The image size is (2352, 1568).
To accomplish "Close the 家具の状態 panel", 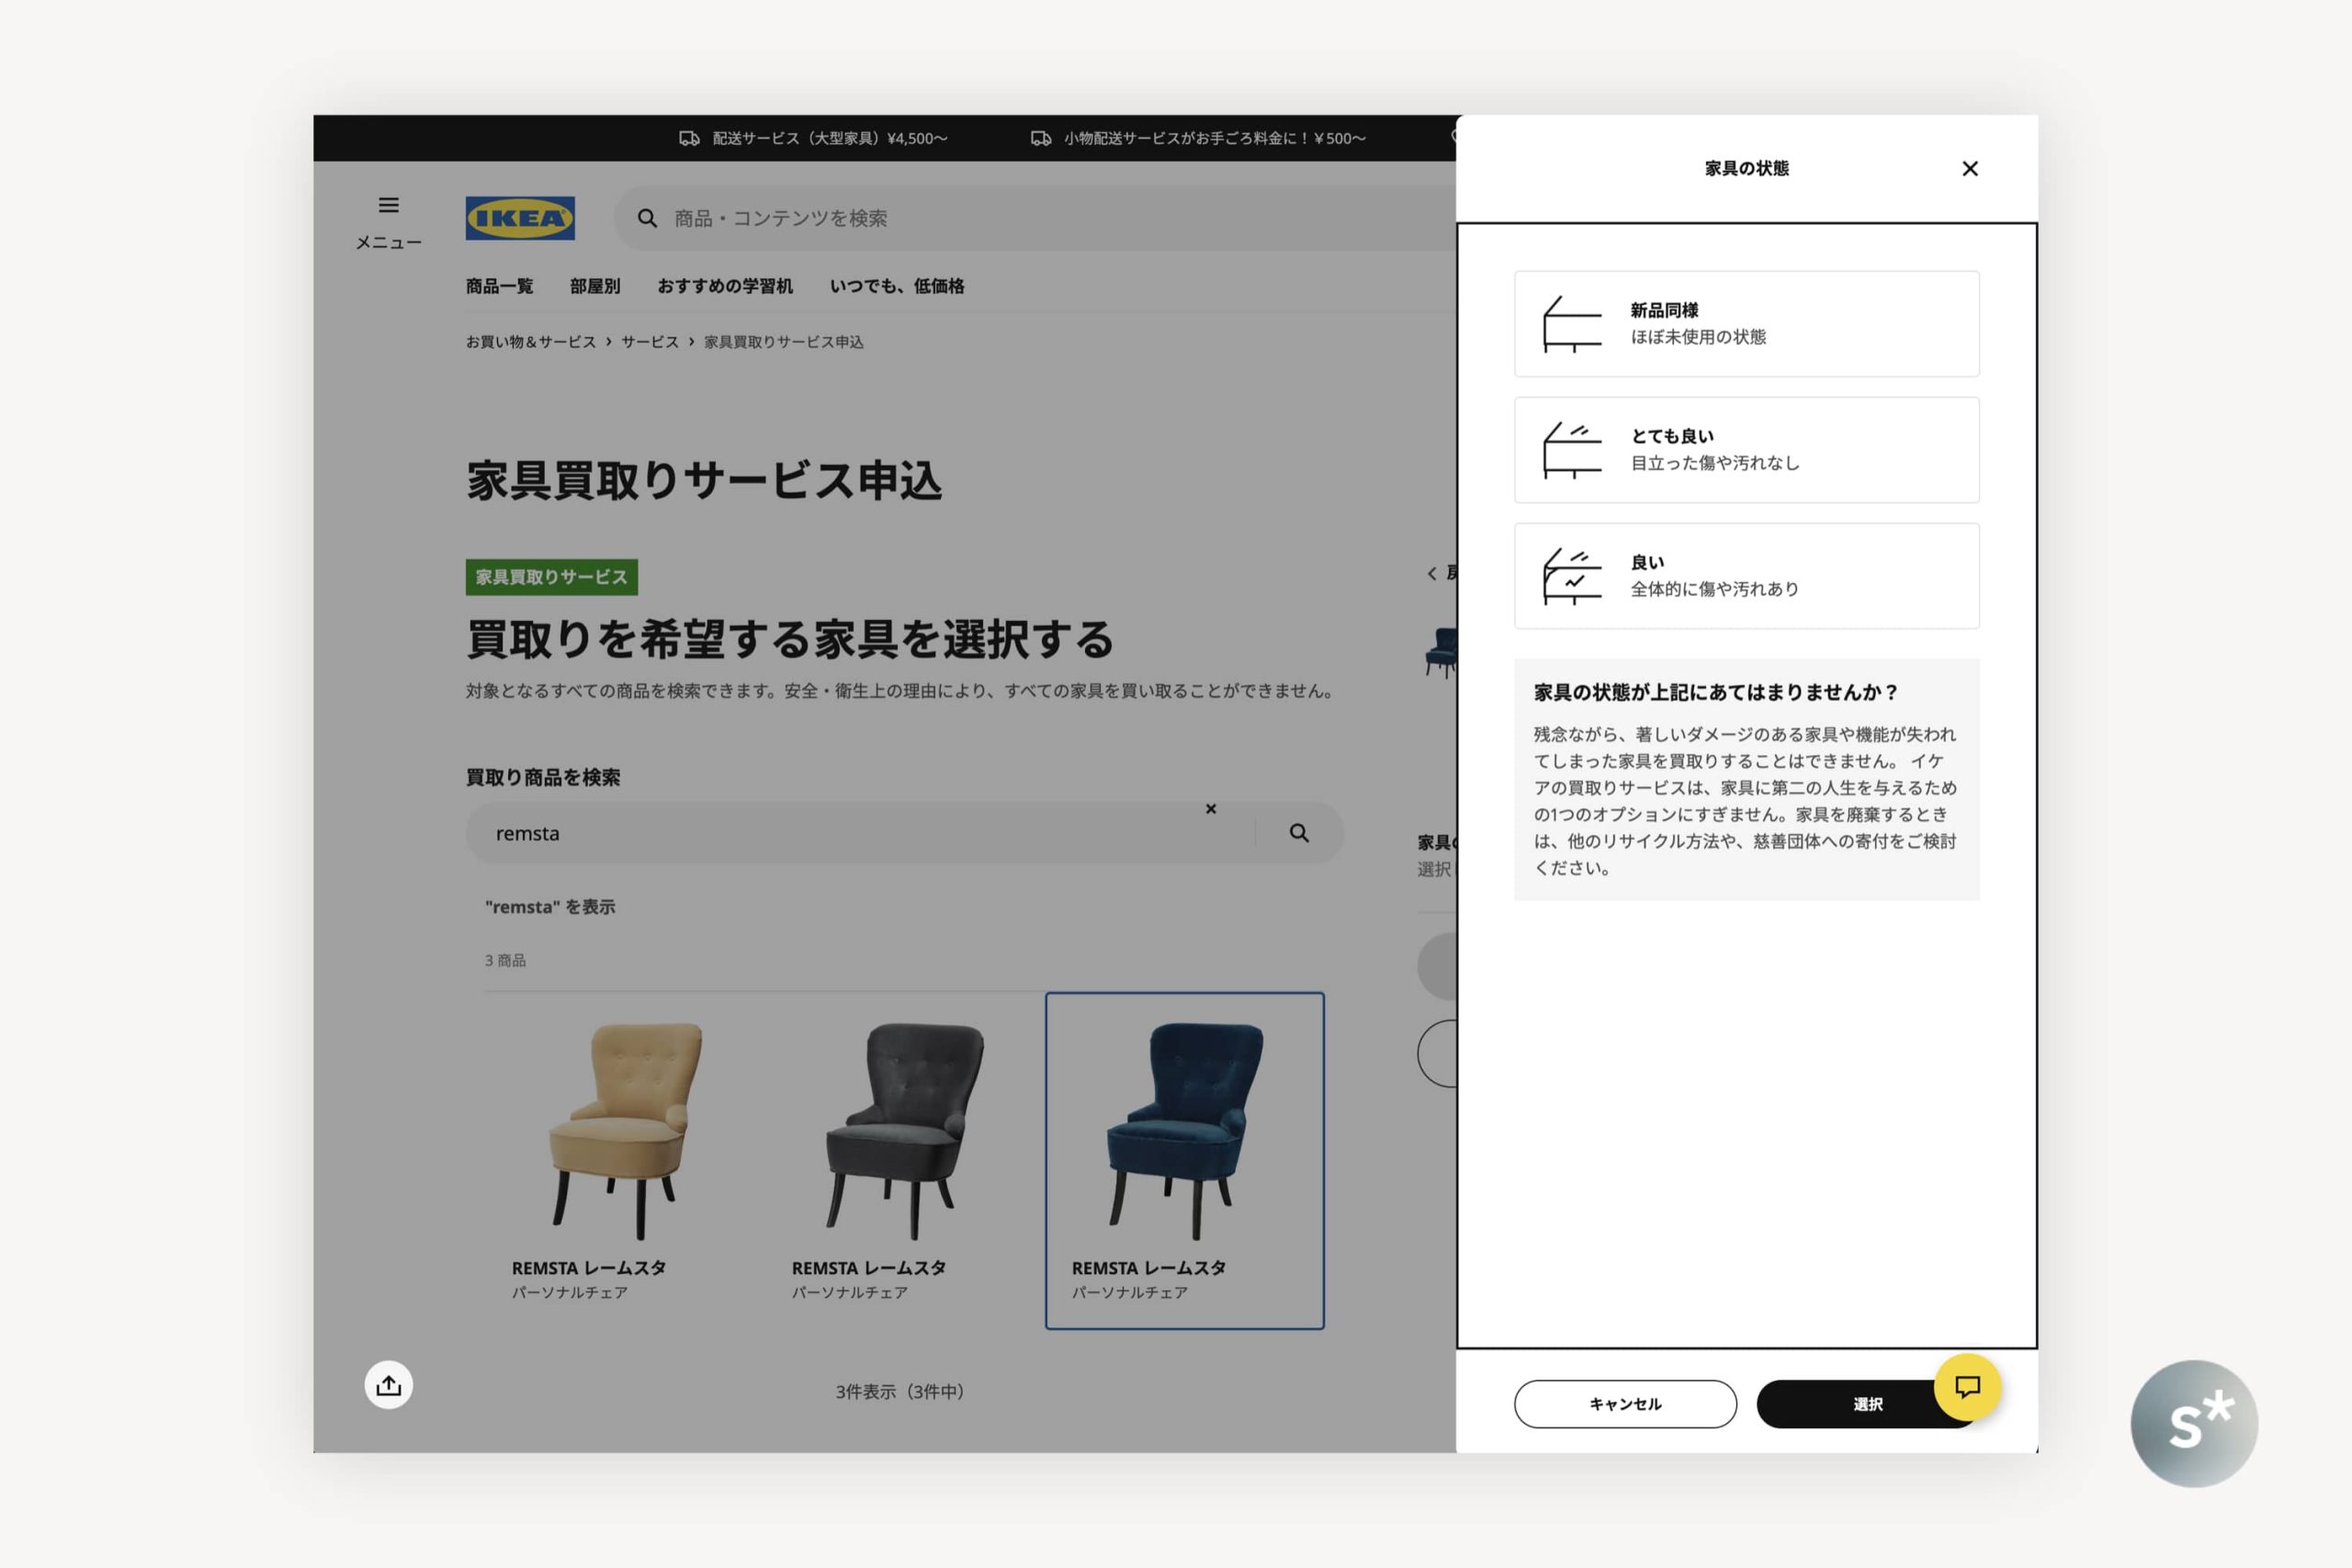I will pos(1969,168).
